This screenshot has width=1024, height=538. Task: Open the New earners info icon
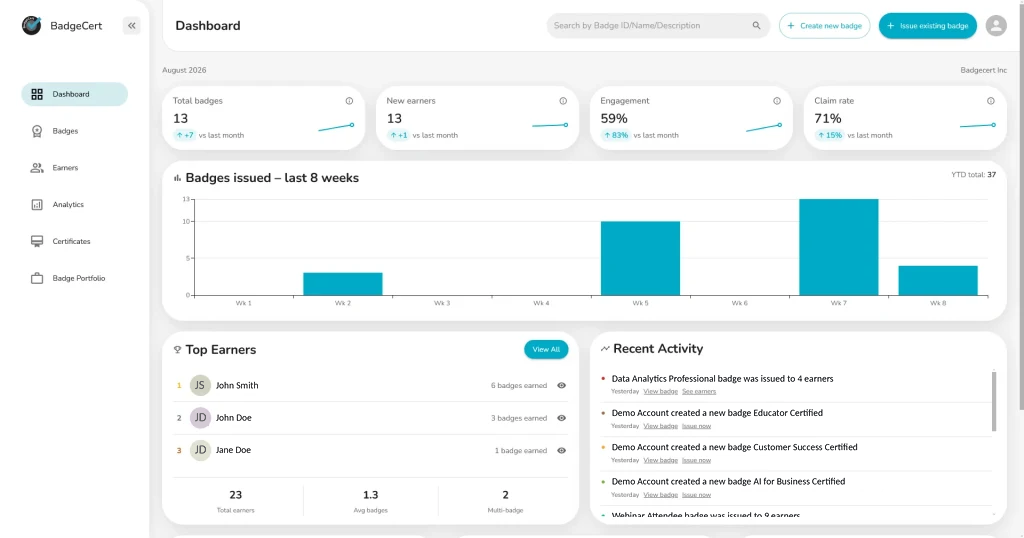[563, 101]
